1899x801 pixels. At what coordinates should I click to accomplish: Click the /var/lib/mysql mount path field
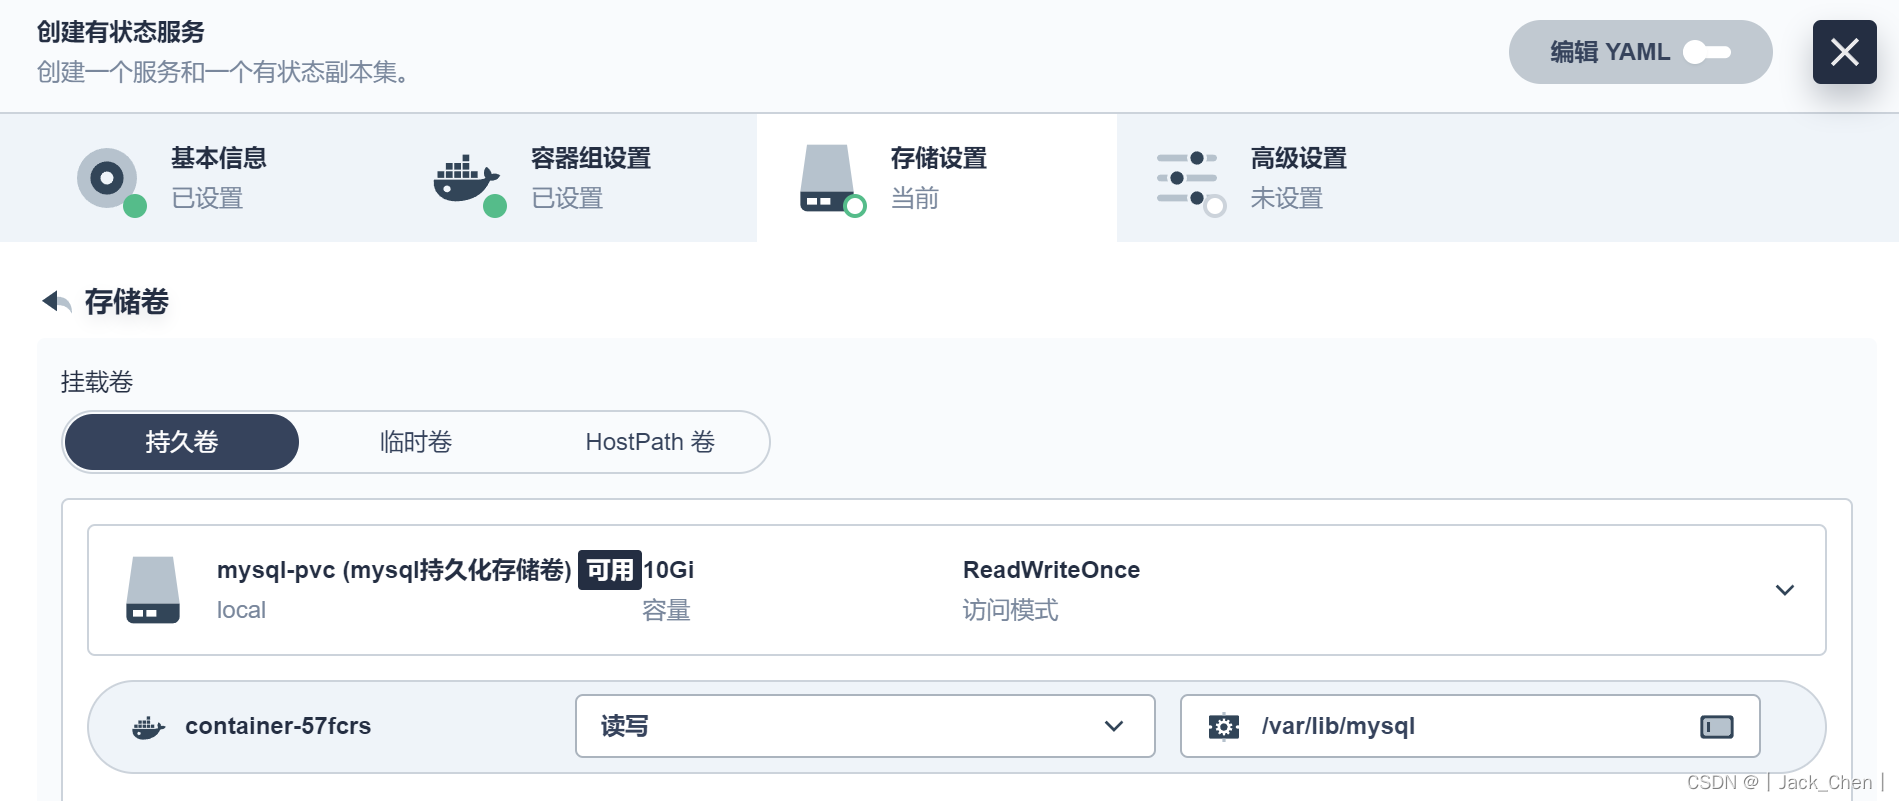[x=1470, y=726]
